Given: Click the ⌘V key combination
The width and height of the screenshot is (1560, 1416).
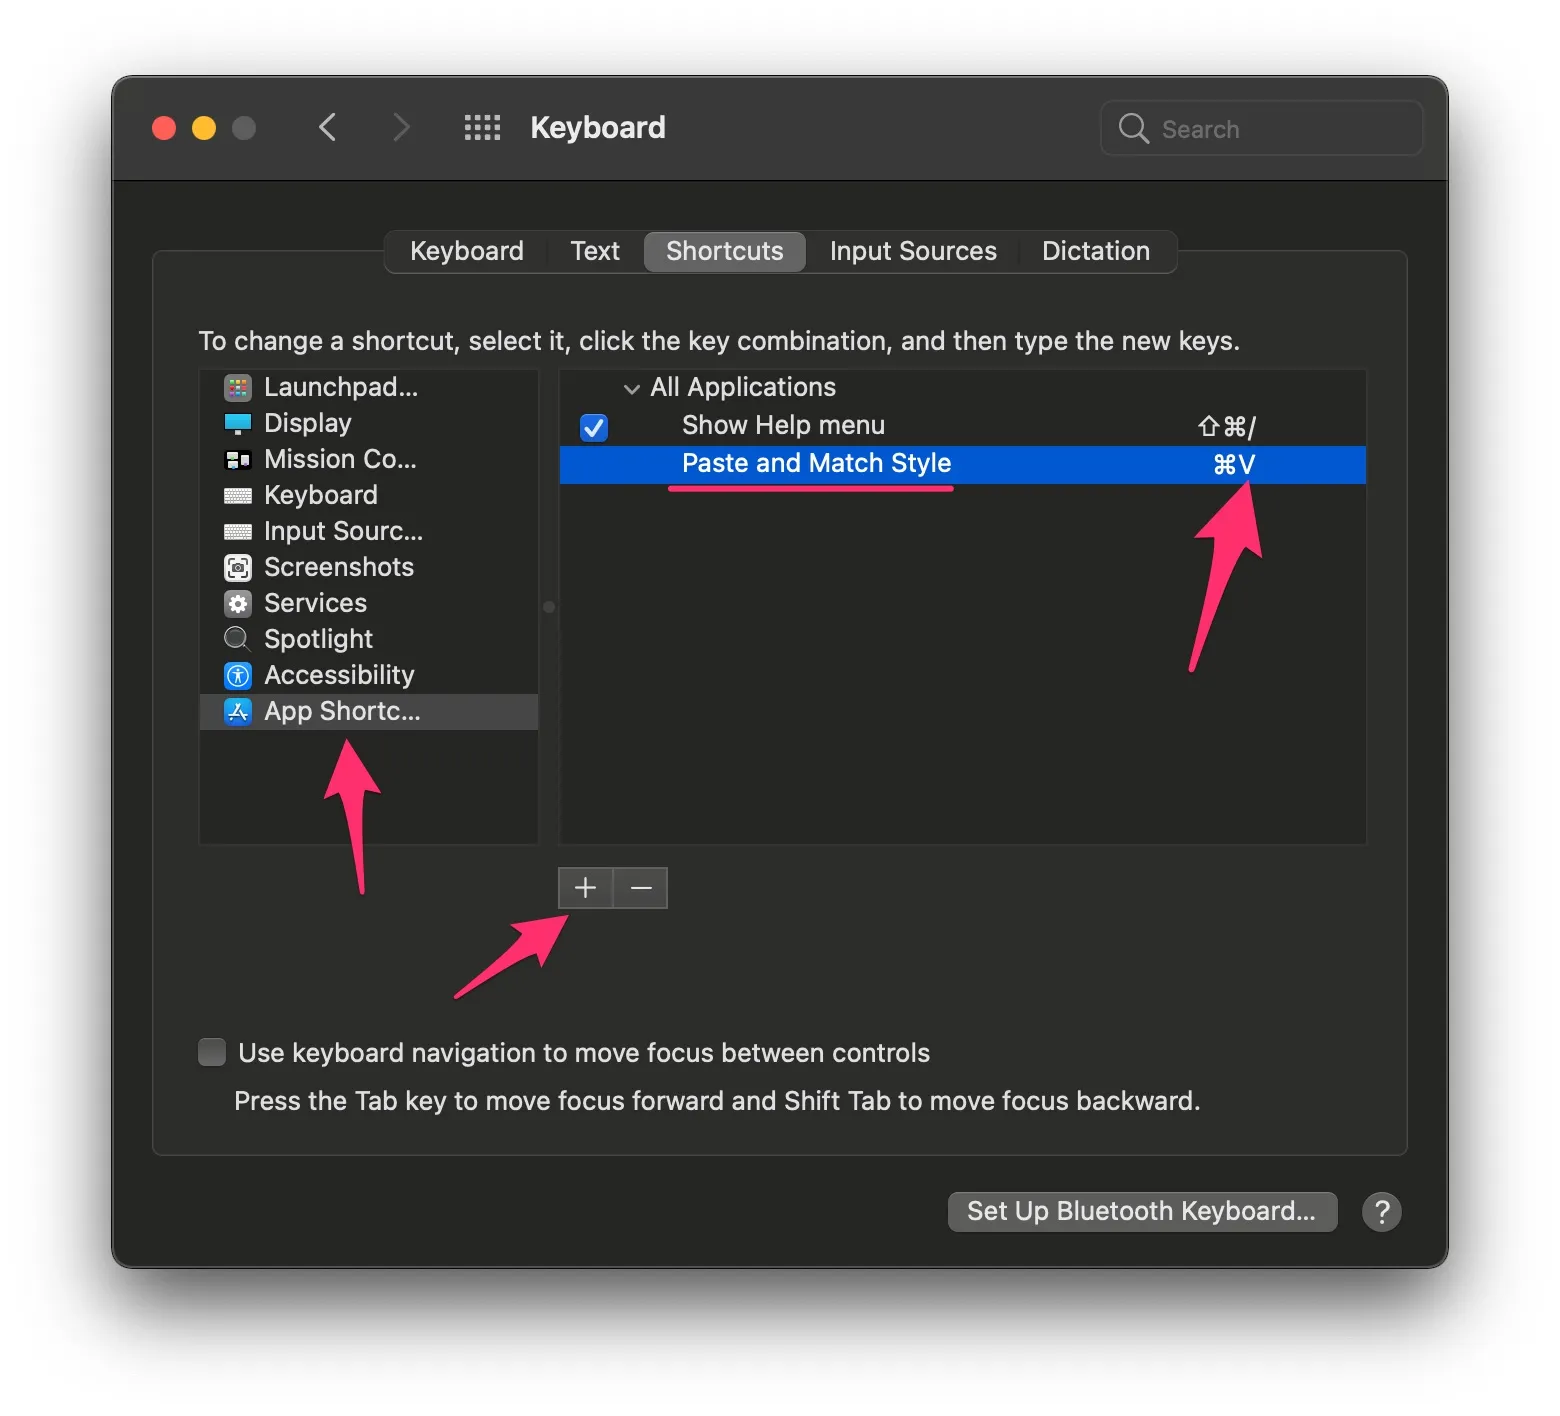Looking at the screenshot, I should 1233,464.
